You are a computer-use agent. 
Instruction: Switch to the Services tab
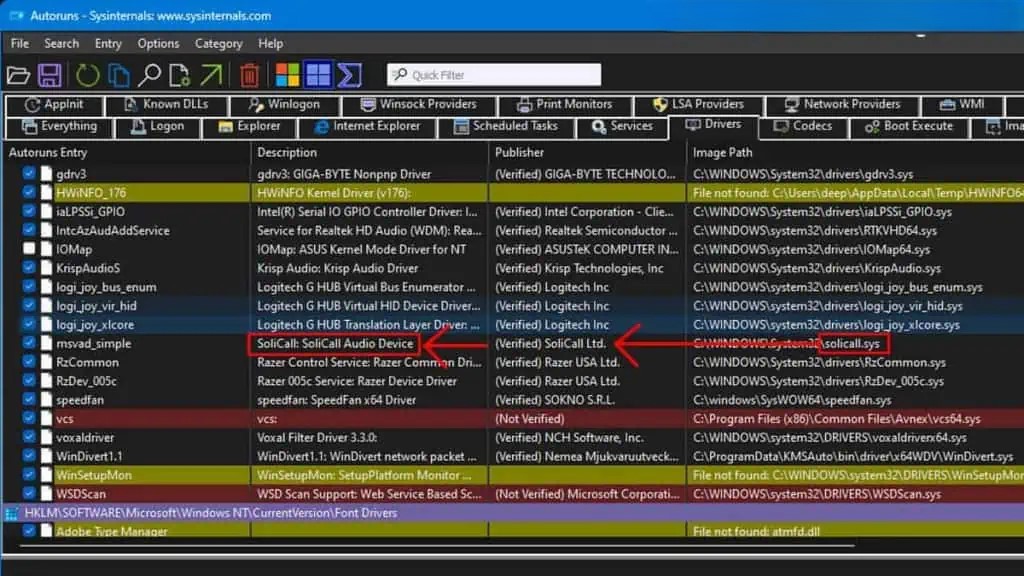(622, 126)
